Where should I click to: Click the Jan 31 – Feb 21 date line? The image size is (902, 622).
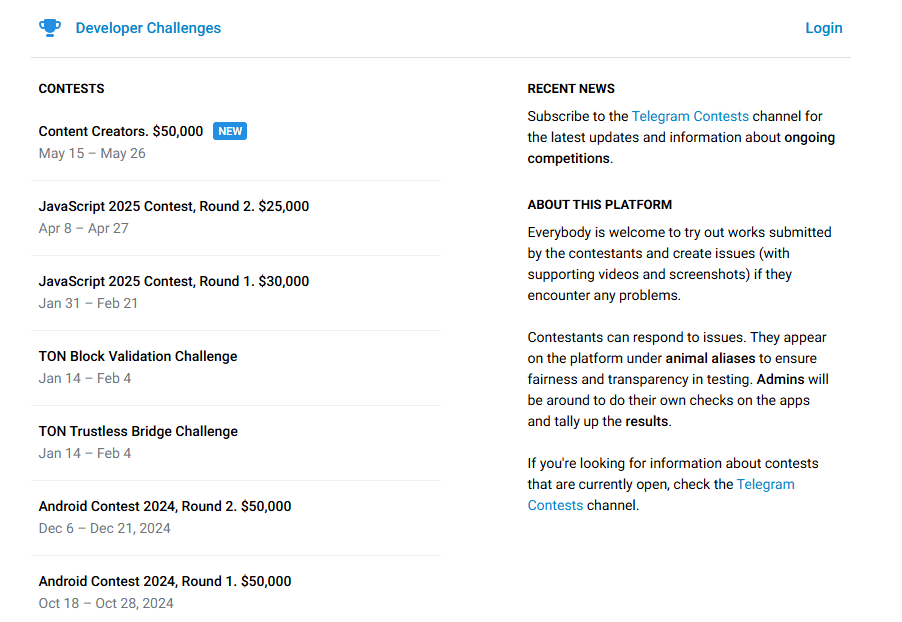coord(88,303)
